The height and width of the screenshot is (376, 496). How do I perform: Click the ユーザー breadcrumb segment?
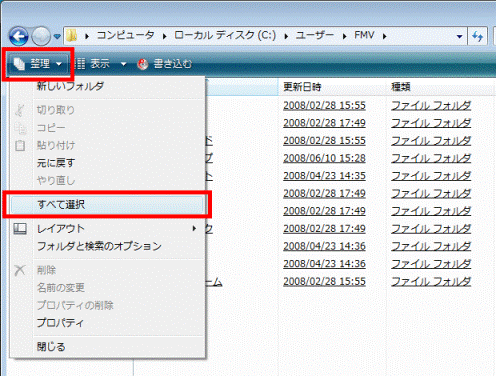pos(315,35)
